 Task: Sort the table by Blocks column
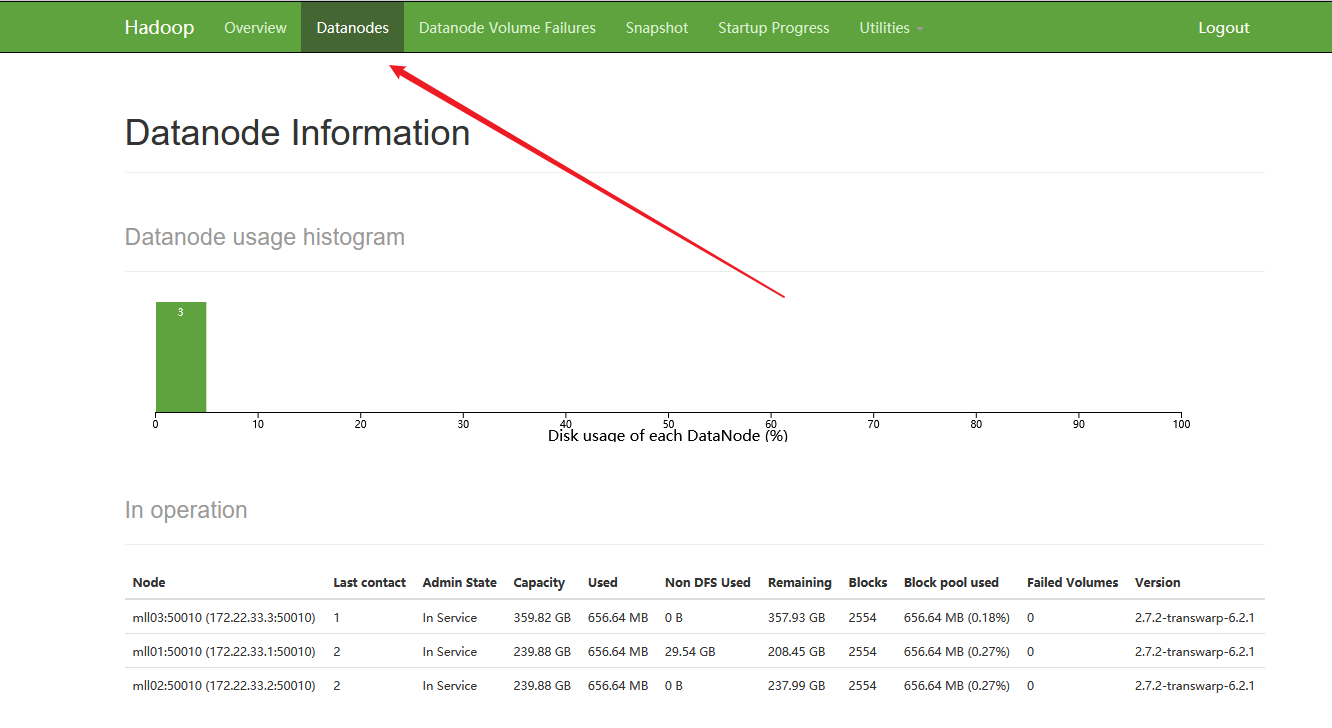[867, 582]
